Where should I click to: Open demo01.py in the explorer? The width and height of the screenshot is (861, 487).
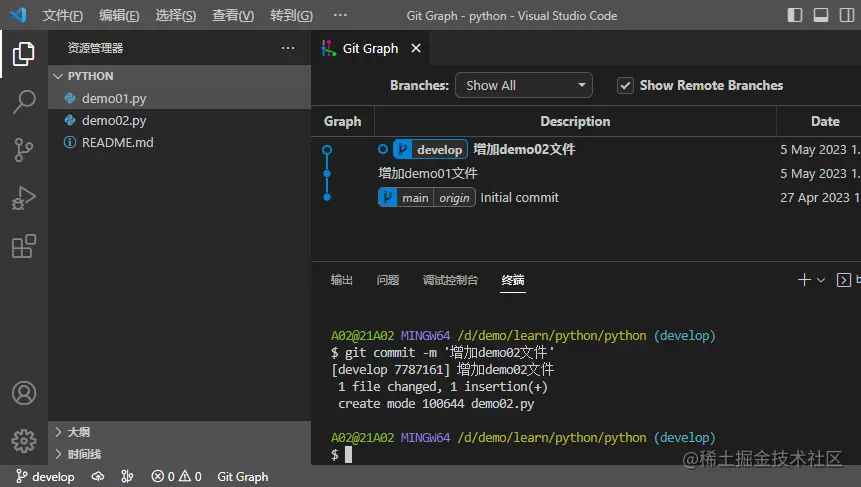[x=180, y=98]
